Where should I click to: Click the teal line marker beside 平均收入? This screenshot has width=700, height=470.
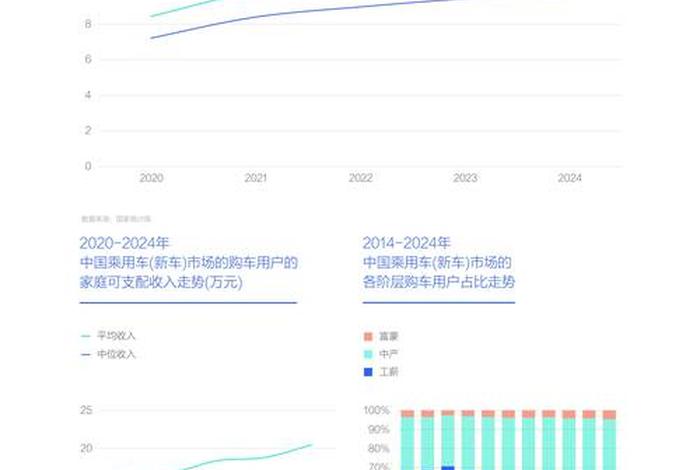[x=85, y=336]
